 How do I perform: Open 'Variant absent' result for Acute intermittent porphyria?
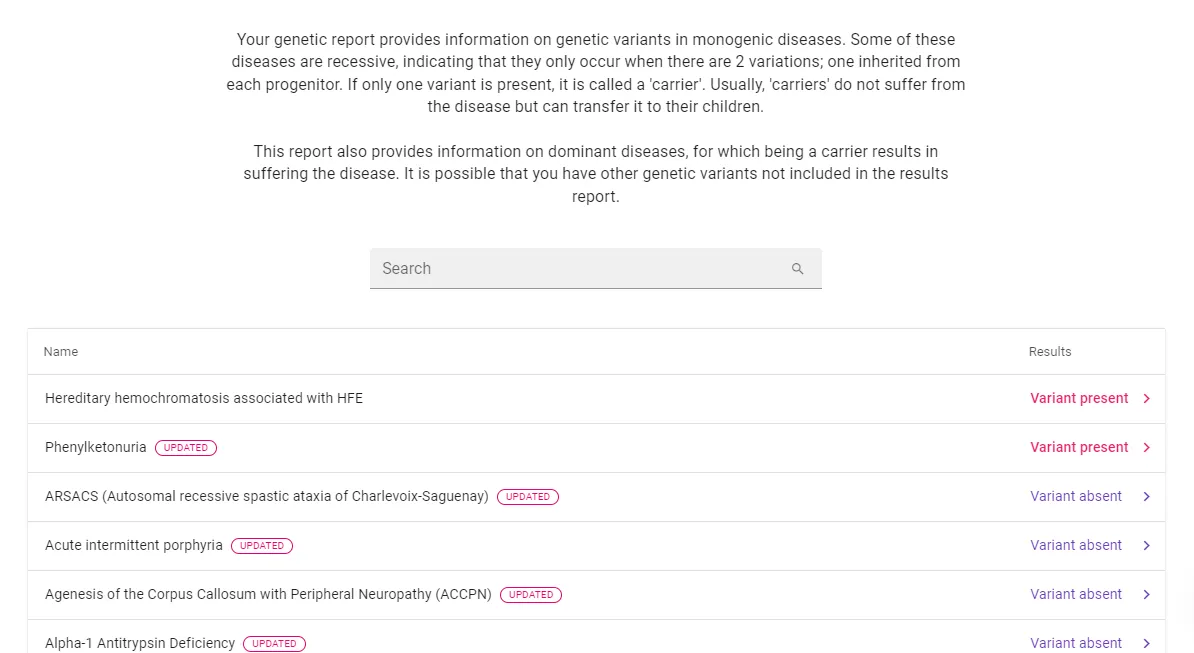tap(1076, 545)
